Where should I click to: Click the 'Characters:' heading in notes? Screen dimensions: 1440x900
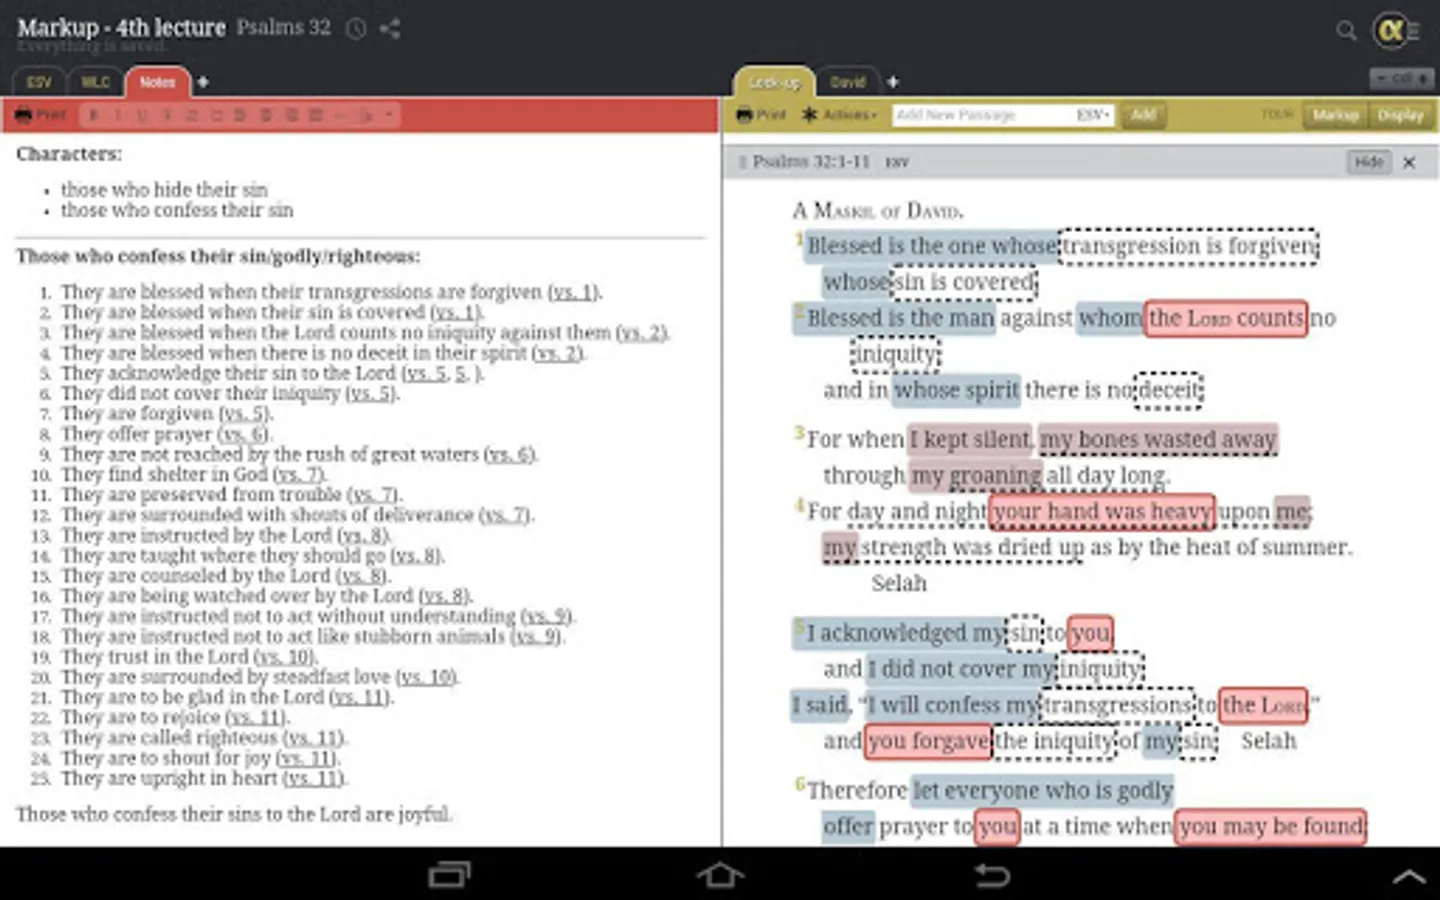click(69, 154)
